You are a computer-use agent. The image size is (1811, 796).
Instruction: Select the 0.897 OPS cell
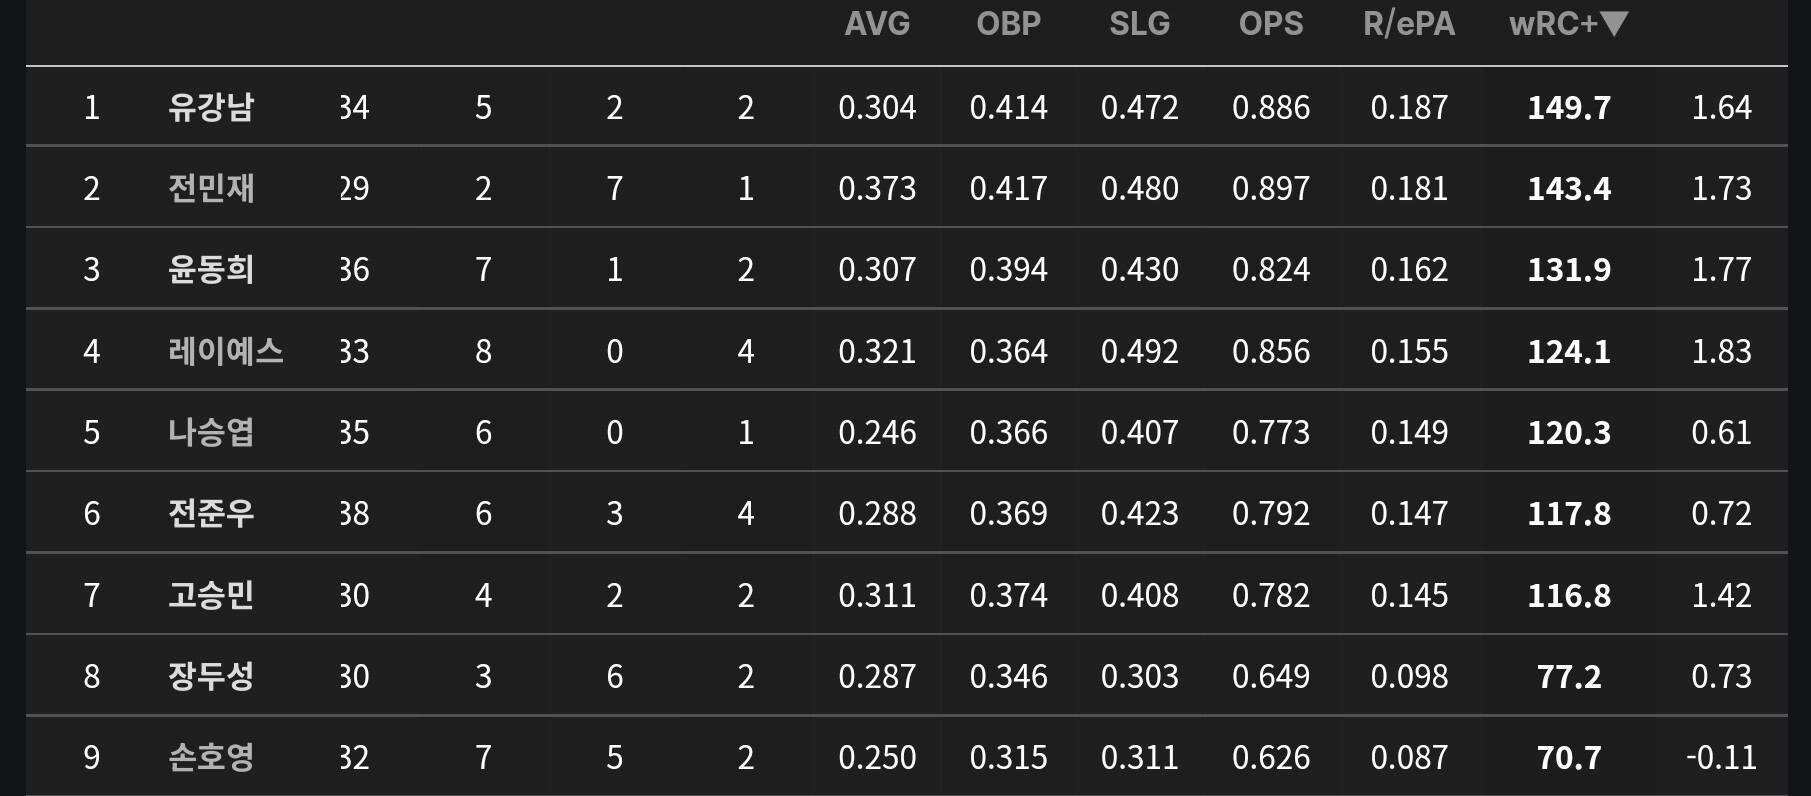pos(1270,188)
